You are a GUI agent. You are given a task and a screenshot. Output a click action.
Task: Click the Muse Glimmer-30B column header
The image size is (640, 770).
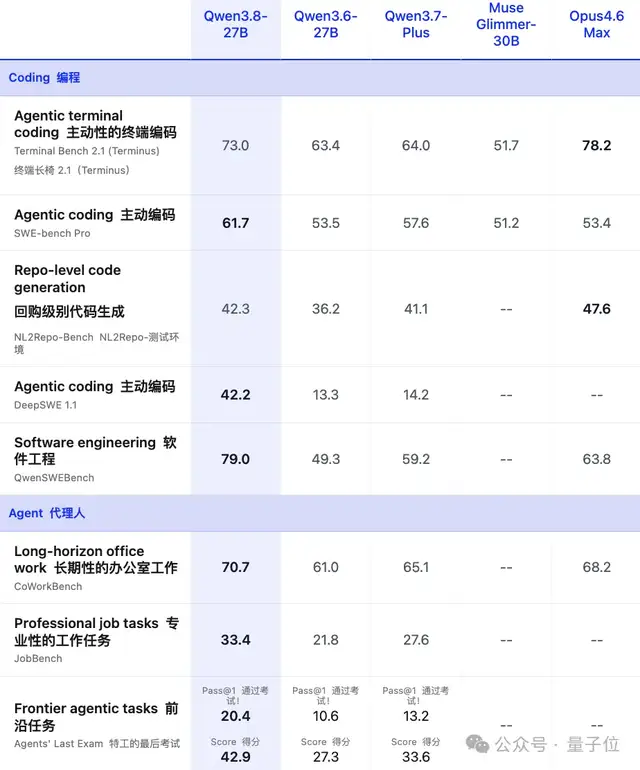506,25
